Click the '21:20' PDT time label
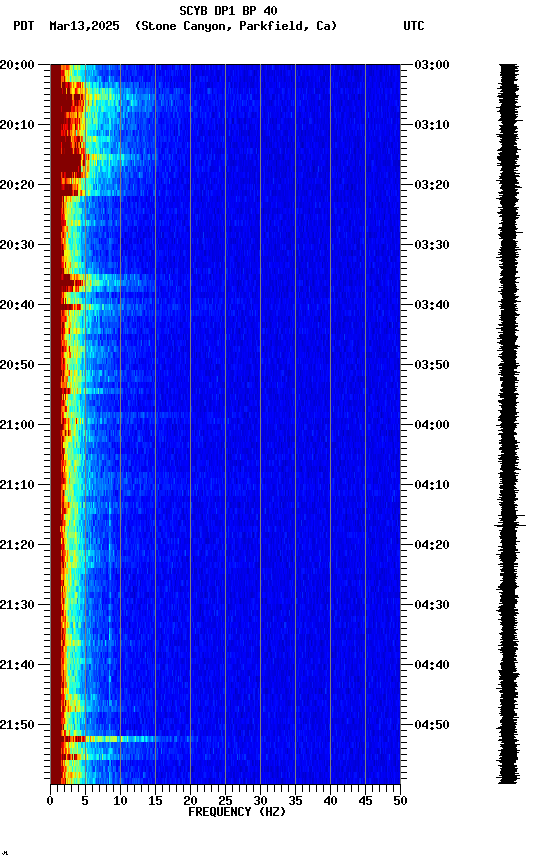 tap(17, 546)
